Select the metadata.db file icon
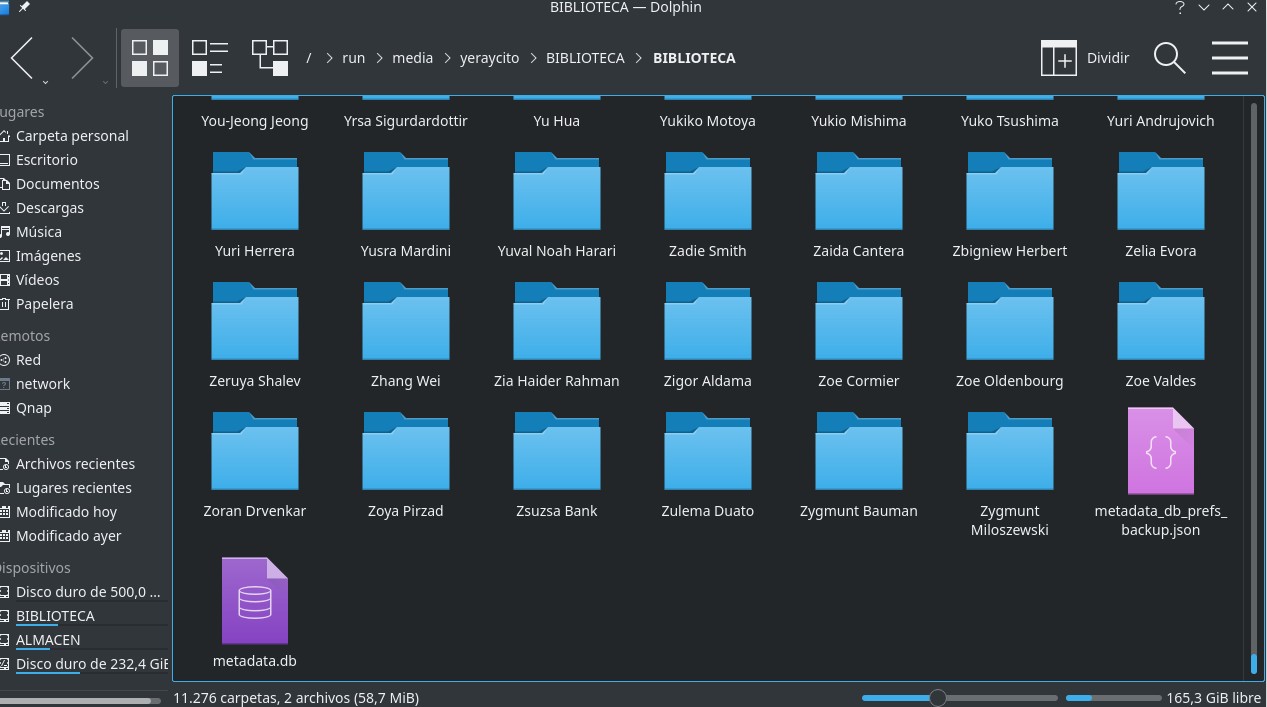The image size is (1267, 707). tap(255, 602)
